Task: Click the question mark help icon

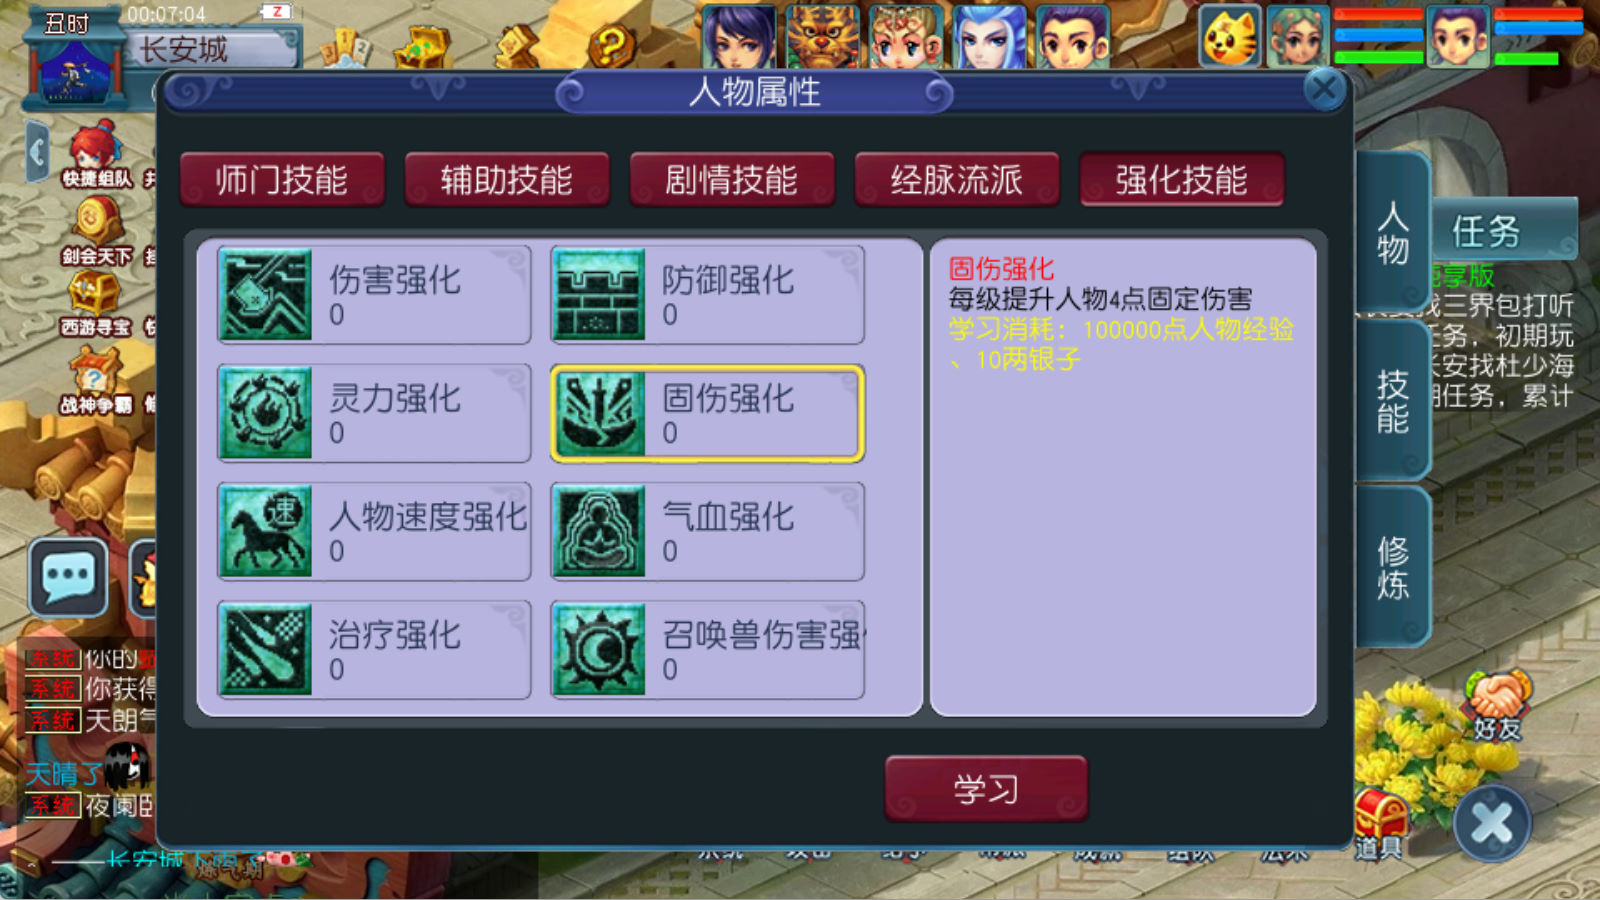Action: pos(612,45)
